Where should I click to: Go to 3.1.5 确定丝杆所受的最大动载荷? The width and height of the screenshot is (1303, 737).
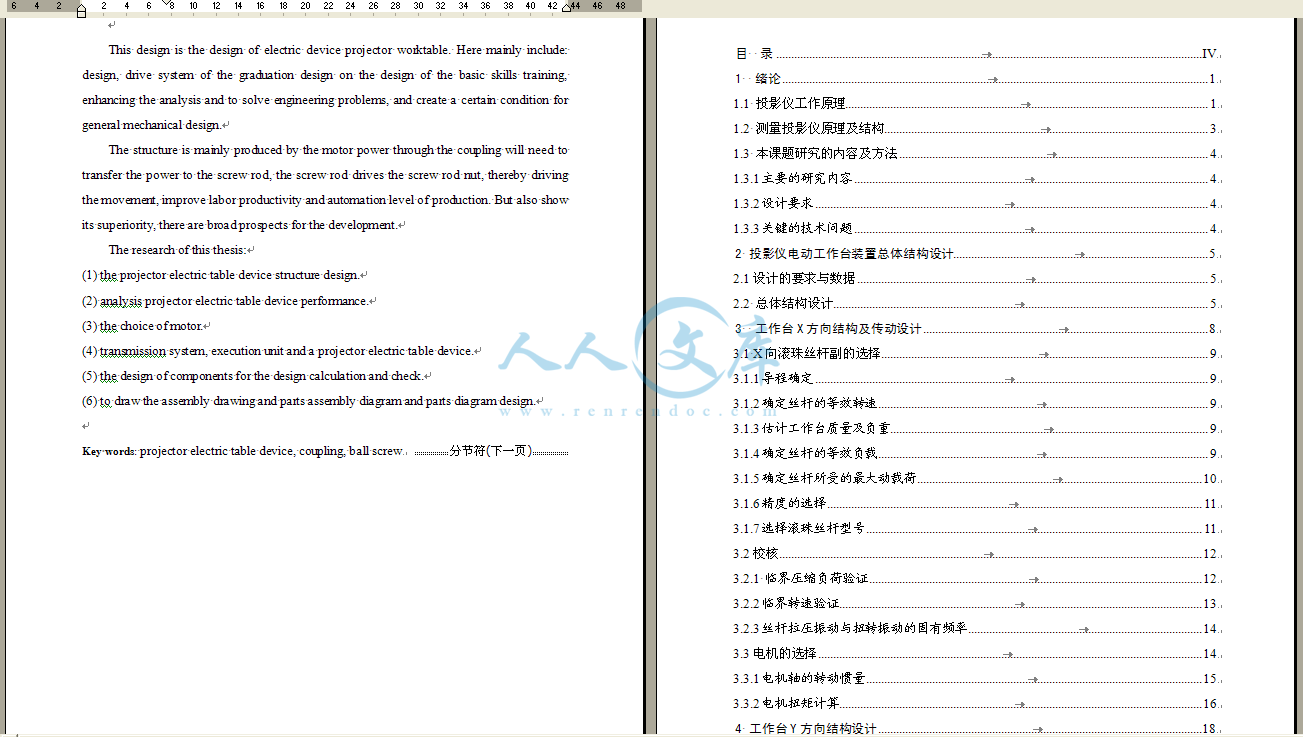(977, 479)
